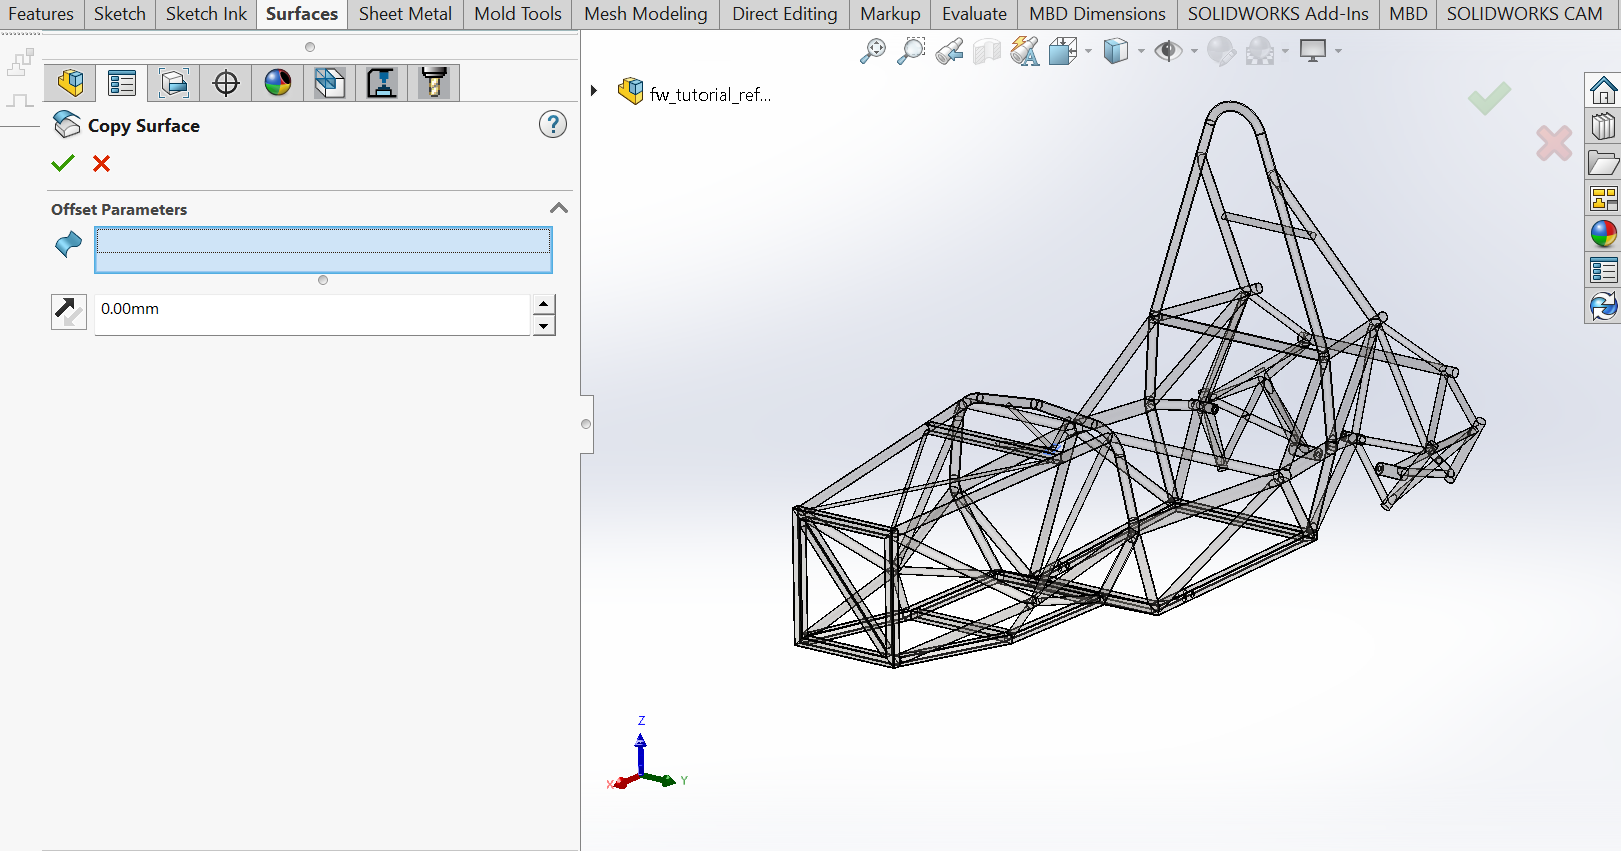
Task: Collapse the Offset Parameters section
Action: pos(559,208)
